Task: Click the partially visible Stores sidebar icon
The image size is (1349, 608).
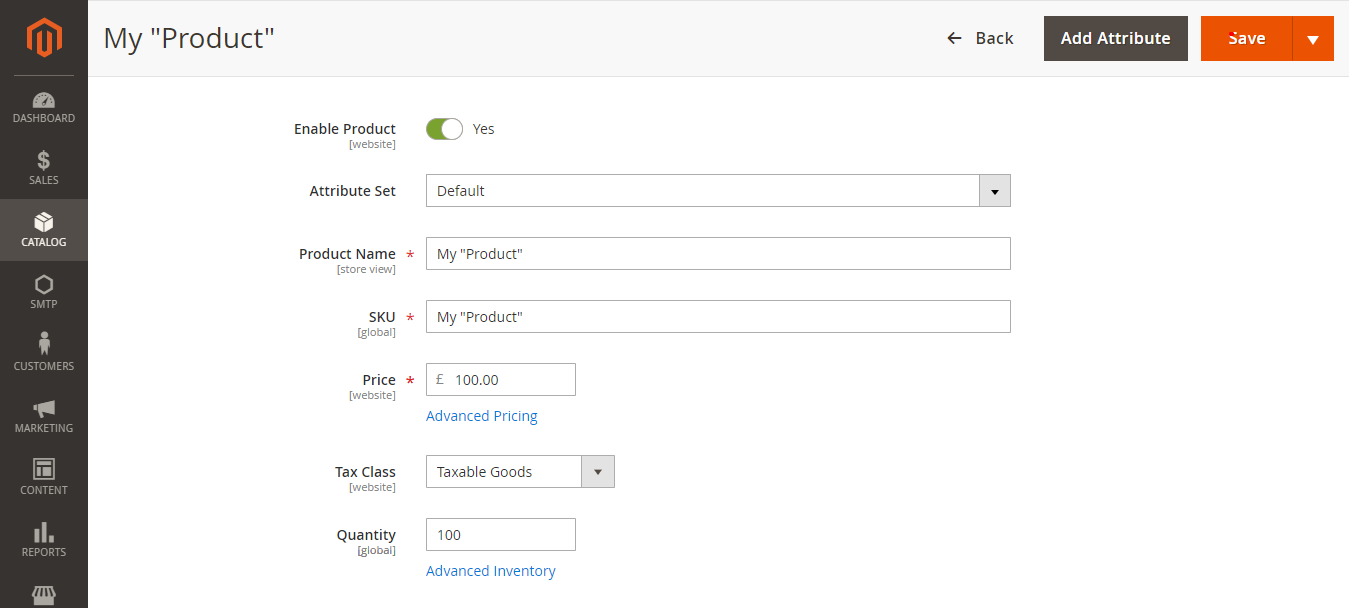Action: pos(43,597)
